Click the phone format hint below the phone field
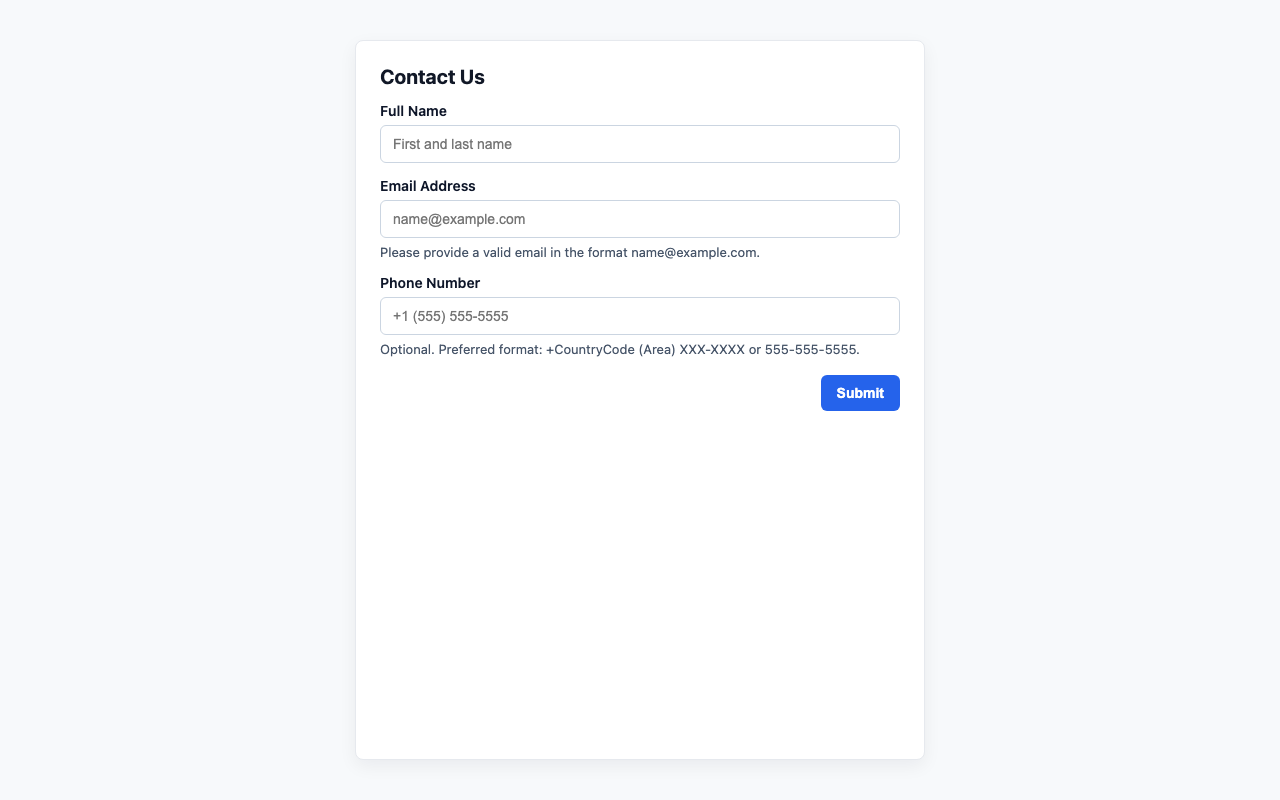The image size is (1280, 800). 620,350
